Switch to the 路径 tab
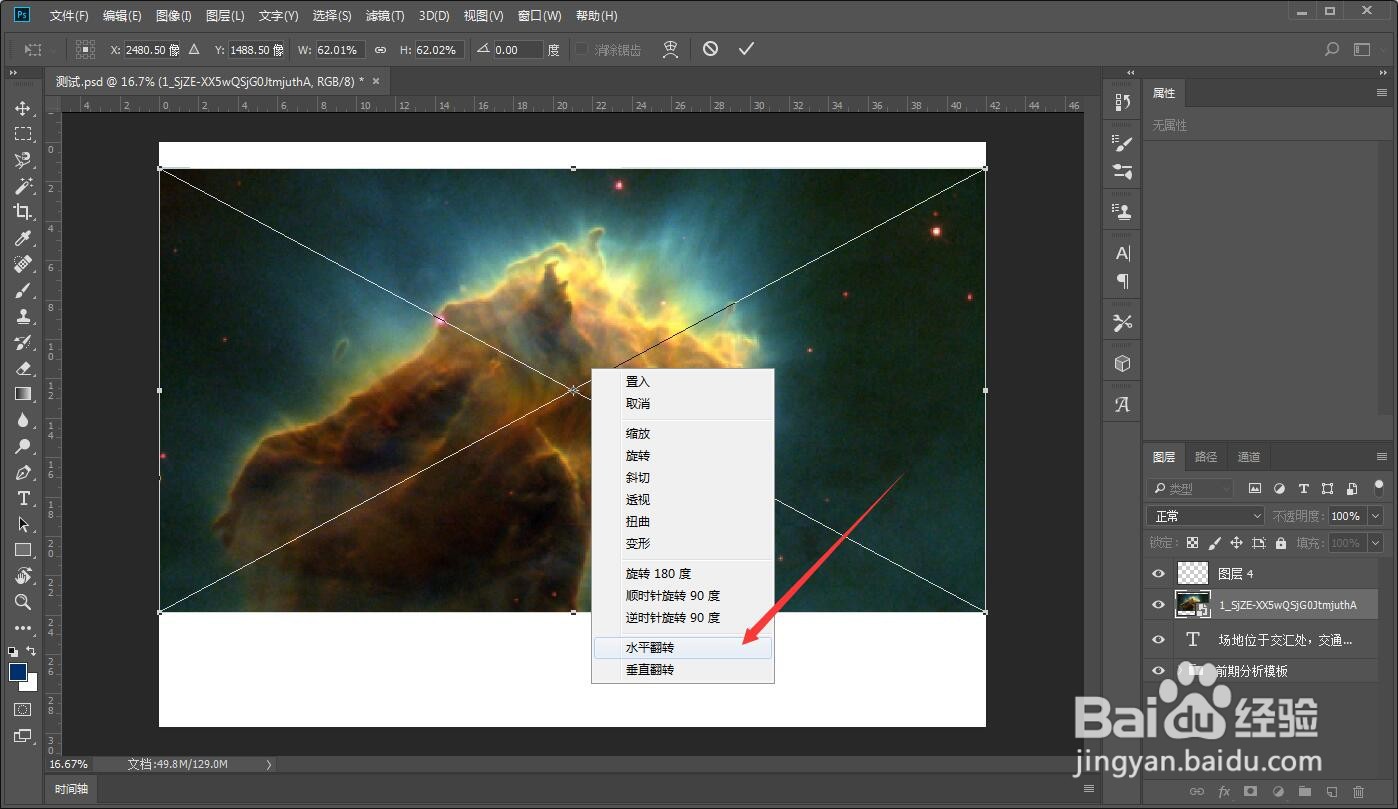Image resolution: width=1398 pixels, height=809 pixels. click(1206, 457)
